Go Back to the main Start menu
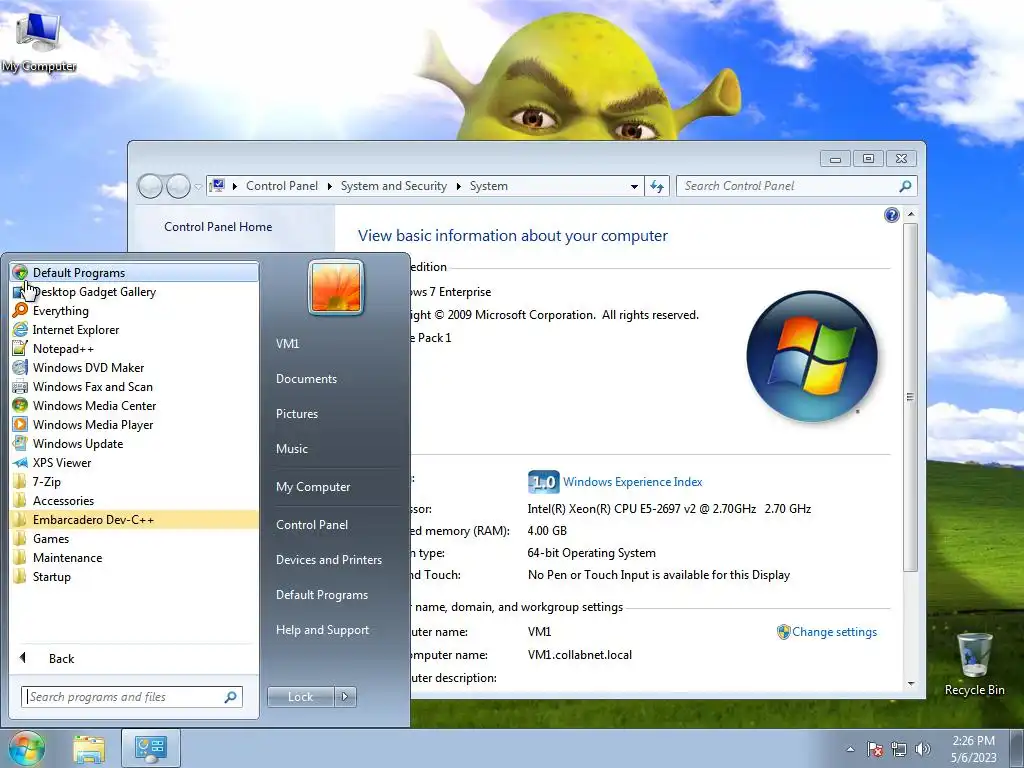This screenshot has width=1024, height=768. (x=134, y=658)
